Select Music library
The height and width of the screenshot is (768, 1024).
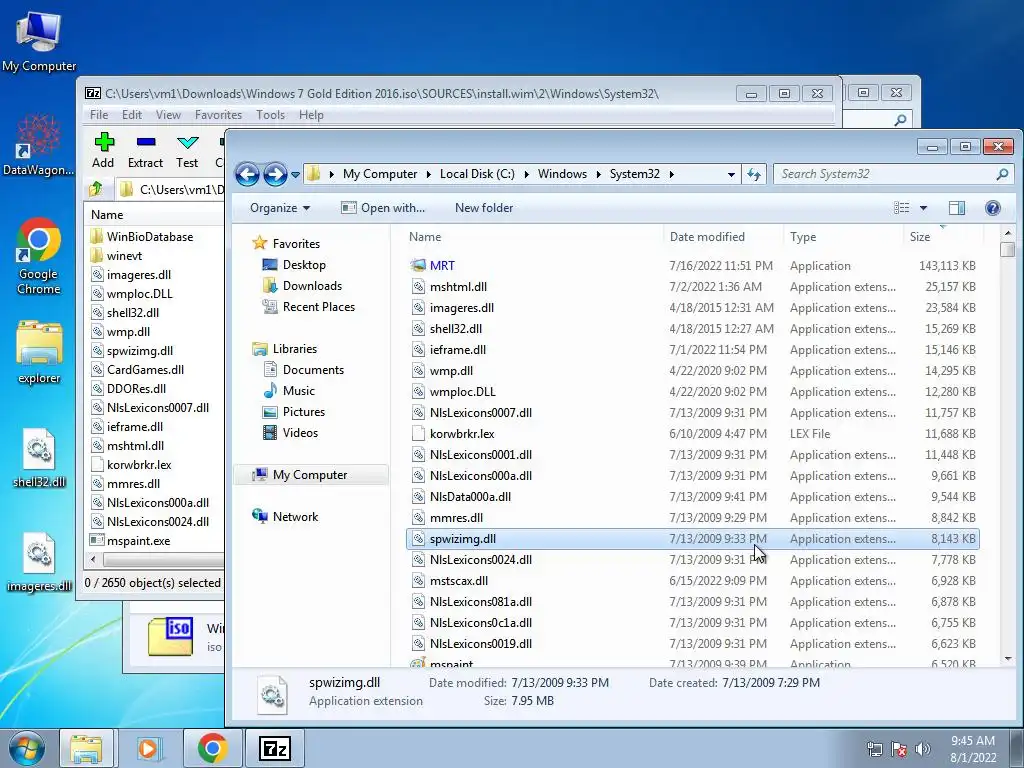[x=298, y=391]
